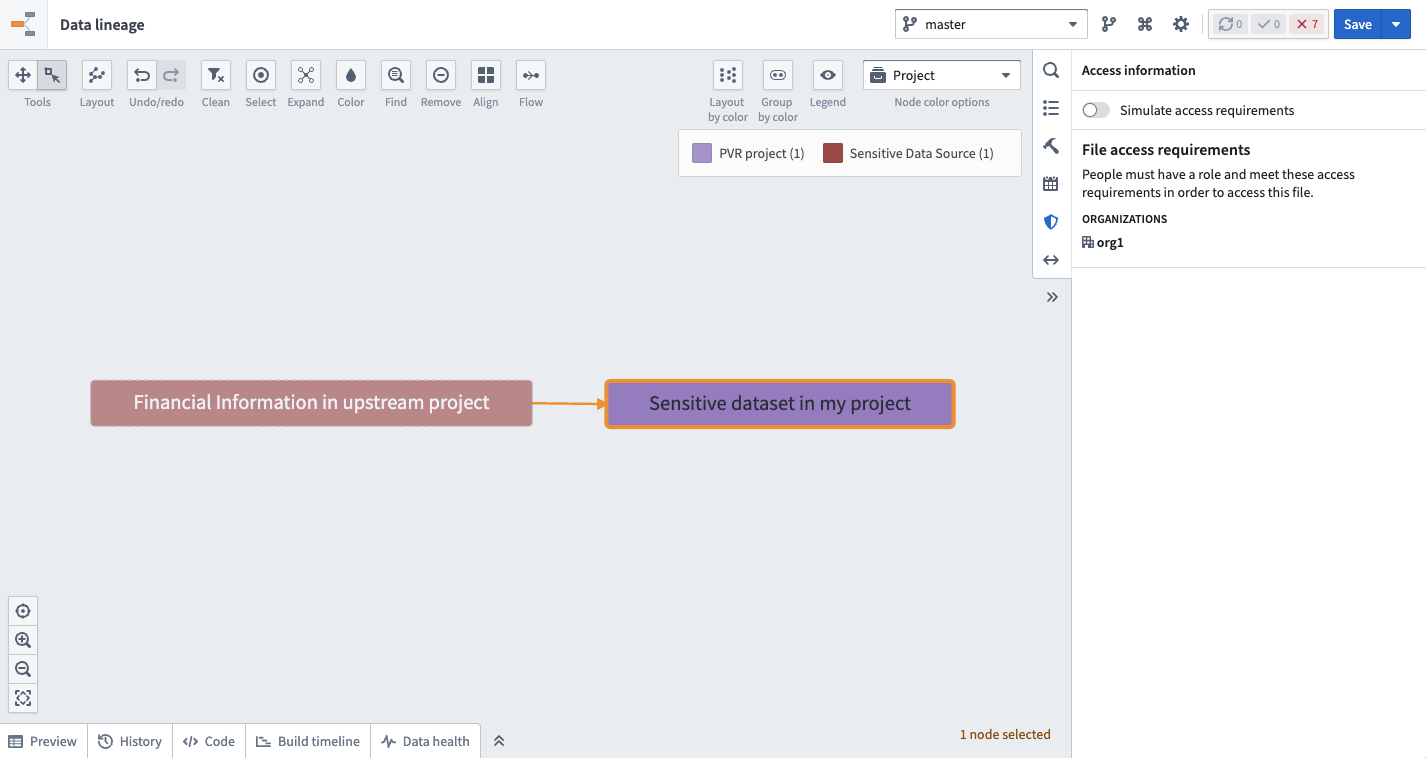Apply Group by color

[778, 75]
